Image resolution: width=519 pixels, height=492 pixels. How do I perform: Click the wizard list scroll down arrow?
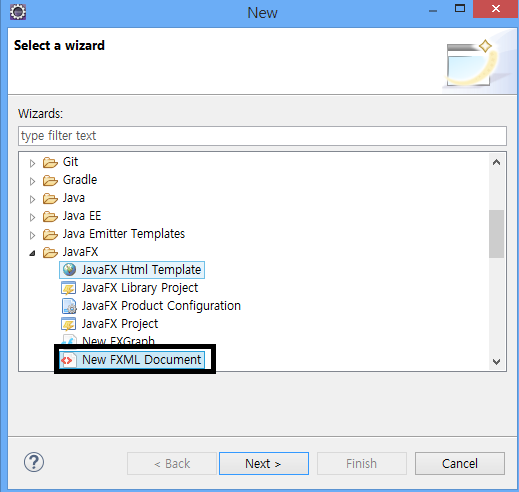click(496, 362)
